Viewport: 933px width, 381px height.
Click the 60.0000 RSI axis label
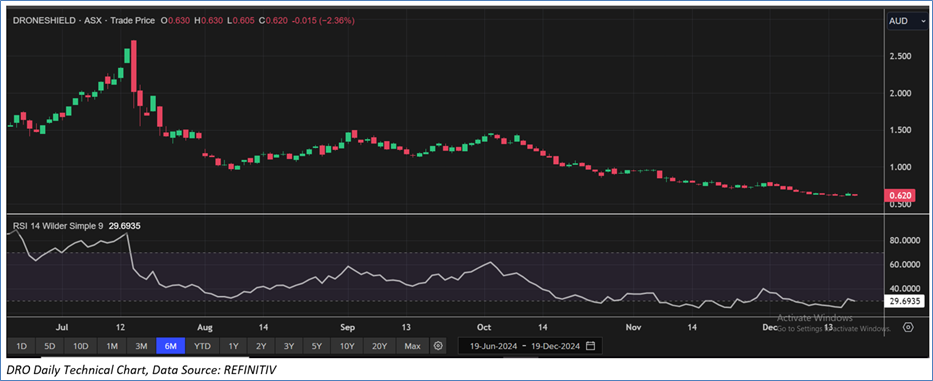click(x=906, y=264)
